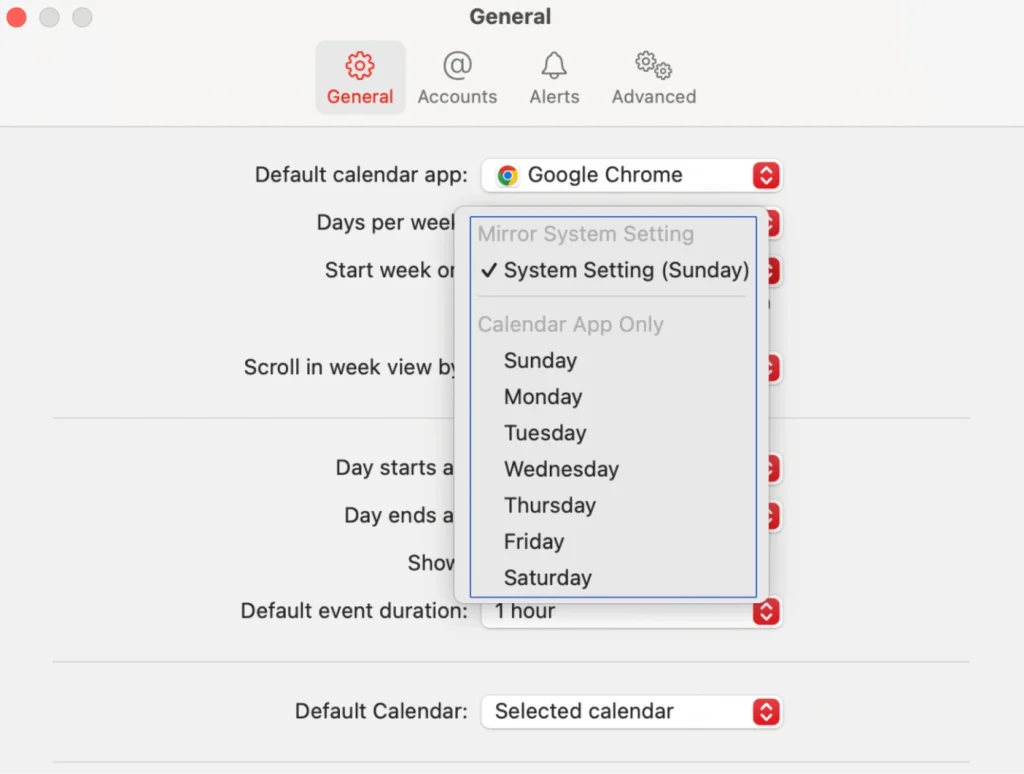Click the Default calendar app label
This screenshot has height=774, width=1024.
pyautogui.click(x=361, y=175)
